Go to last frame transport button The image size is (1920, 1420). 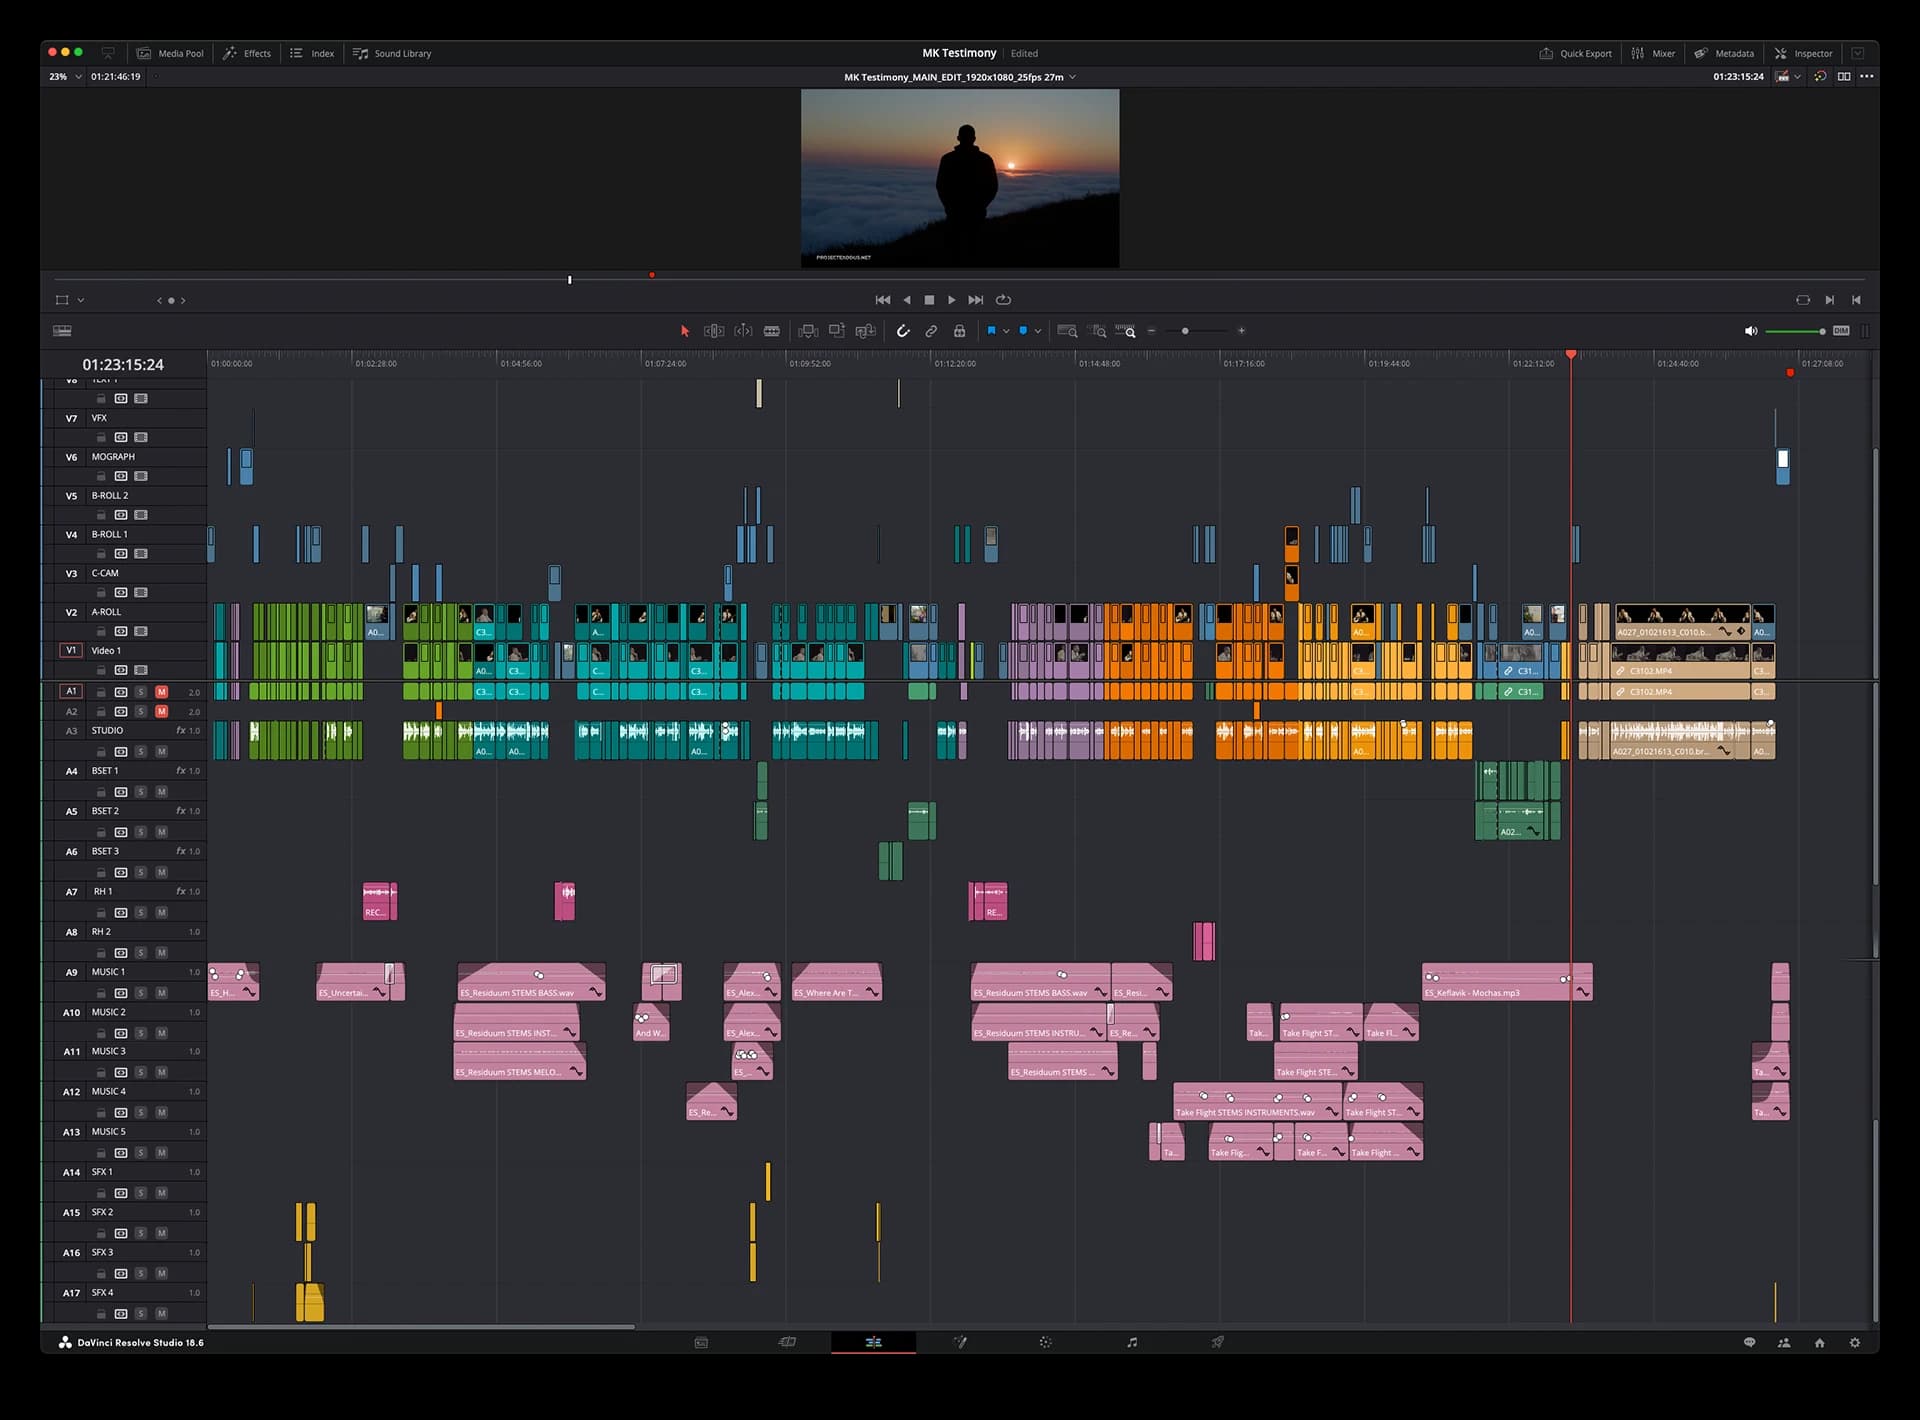pos(976,300)
